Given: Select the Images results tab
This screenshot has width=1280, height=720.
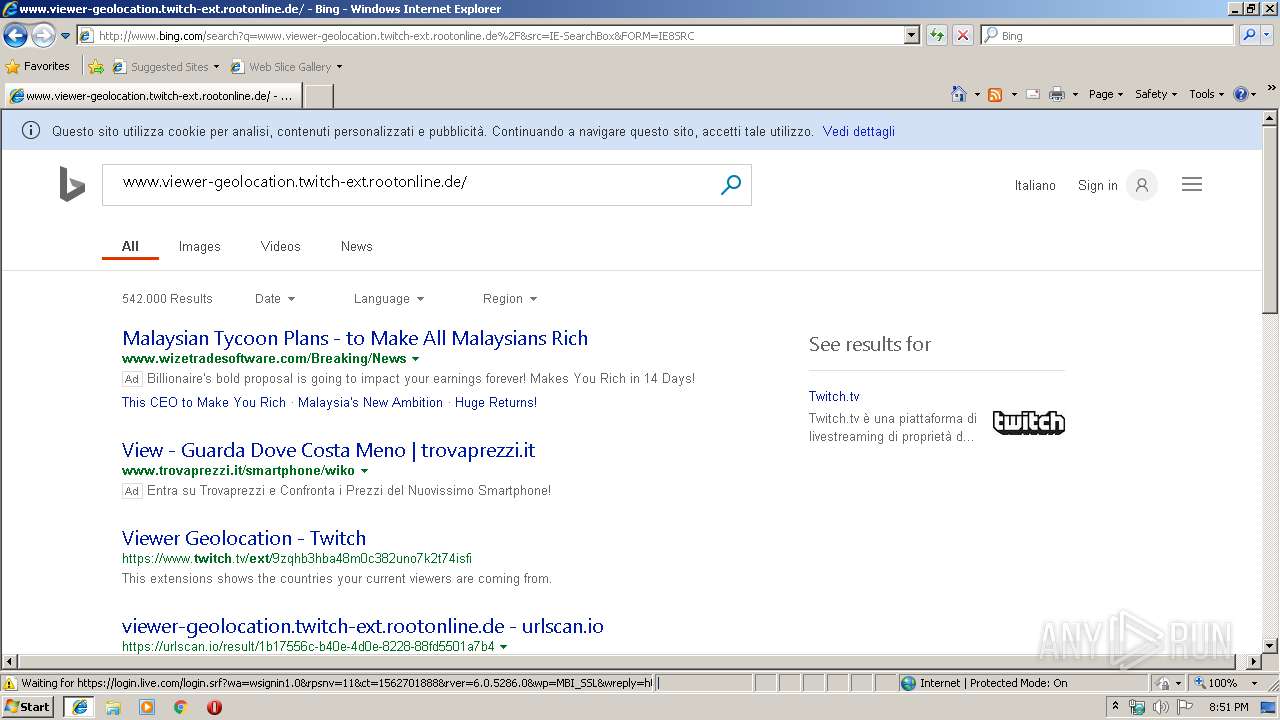Looking at the screenshot, I should pos(200,246).
